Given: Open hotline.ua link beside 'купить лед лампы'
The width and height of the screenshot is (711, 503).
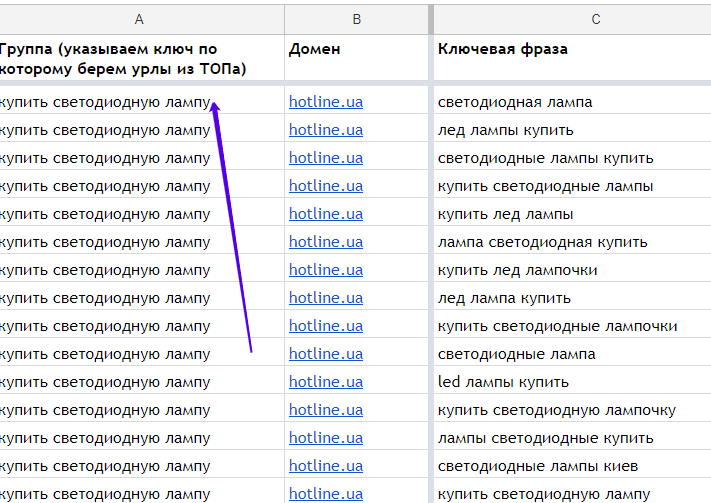Looking at the screenshot, I should tap(326, 214).
